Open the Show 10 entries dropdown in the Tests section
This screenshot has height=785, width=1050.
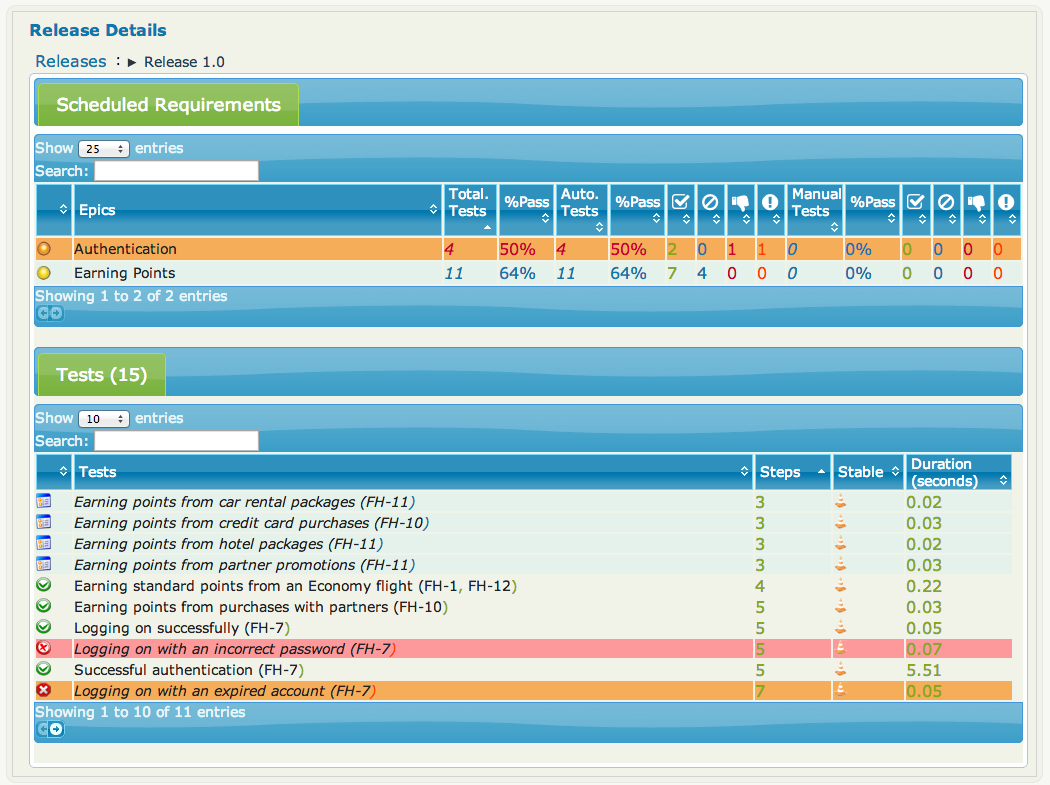click(x=103, y=418)
